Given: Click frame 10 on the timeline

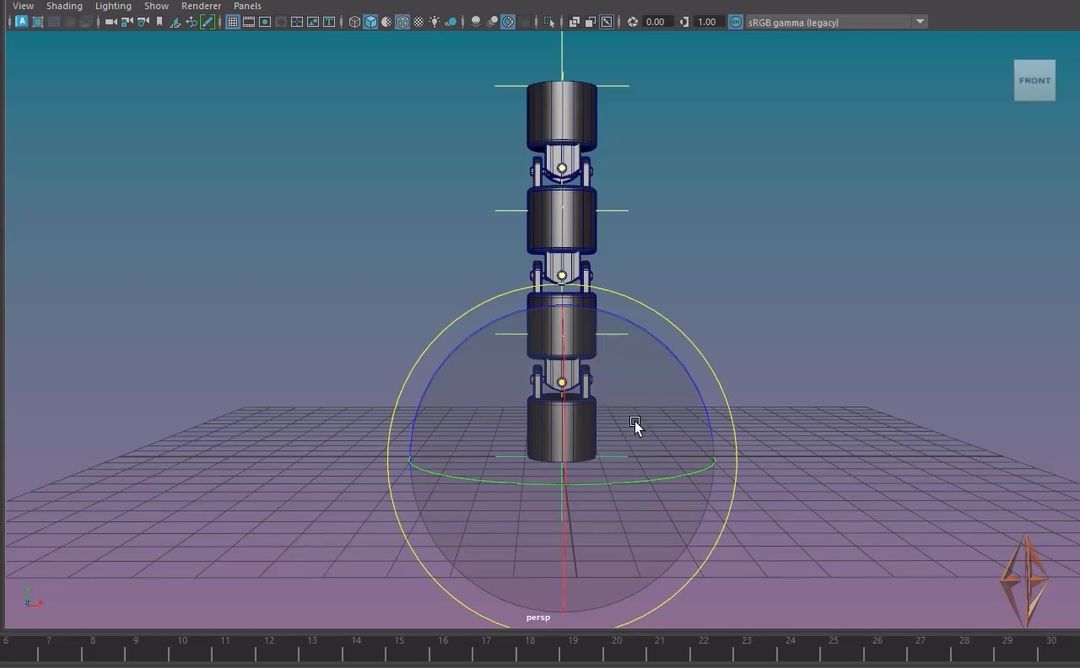Looking at the screenshot, I should pyautogui.click(x=182, y=640).
